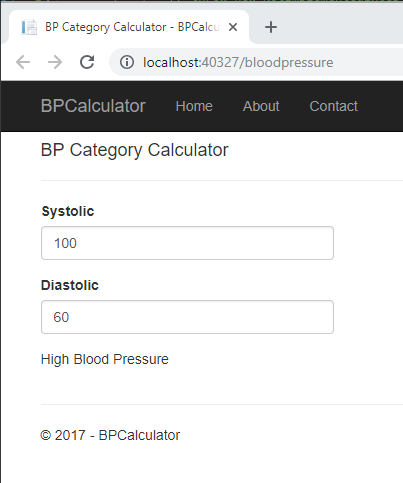View site information via the info icon
Image resolution: width=403 pixels, height=483 pixels.
pos(127,62)
